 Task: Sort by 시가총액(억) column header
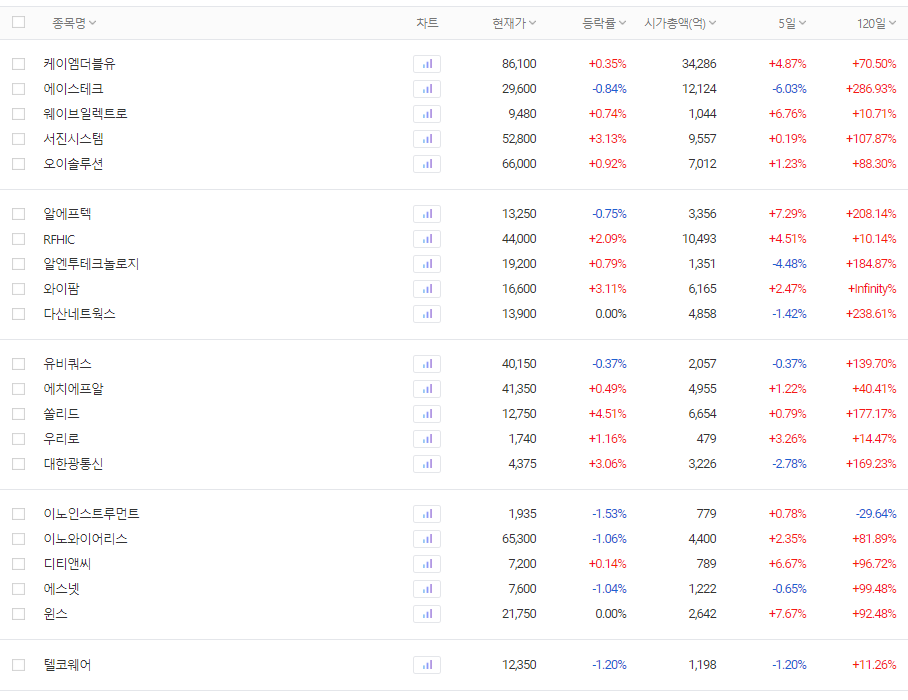pos(680,23)
